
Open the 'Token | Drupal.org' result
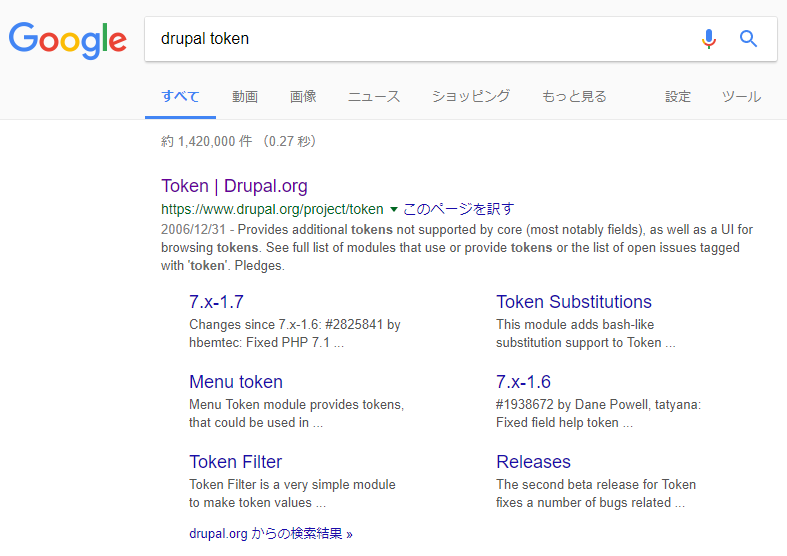point(234,186)
